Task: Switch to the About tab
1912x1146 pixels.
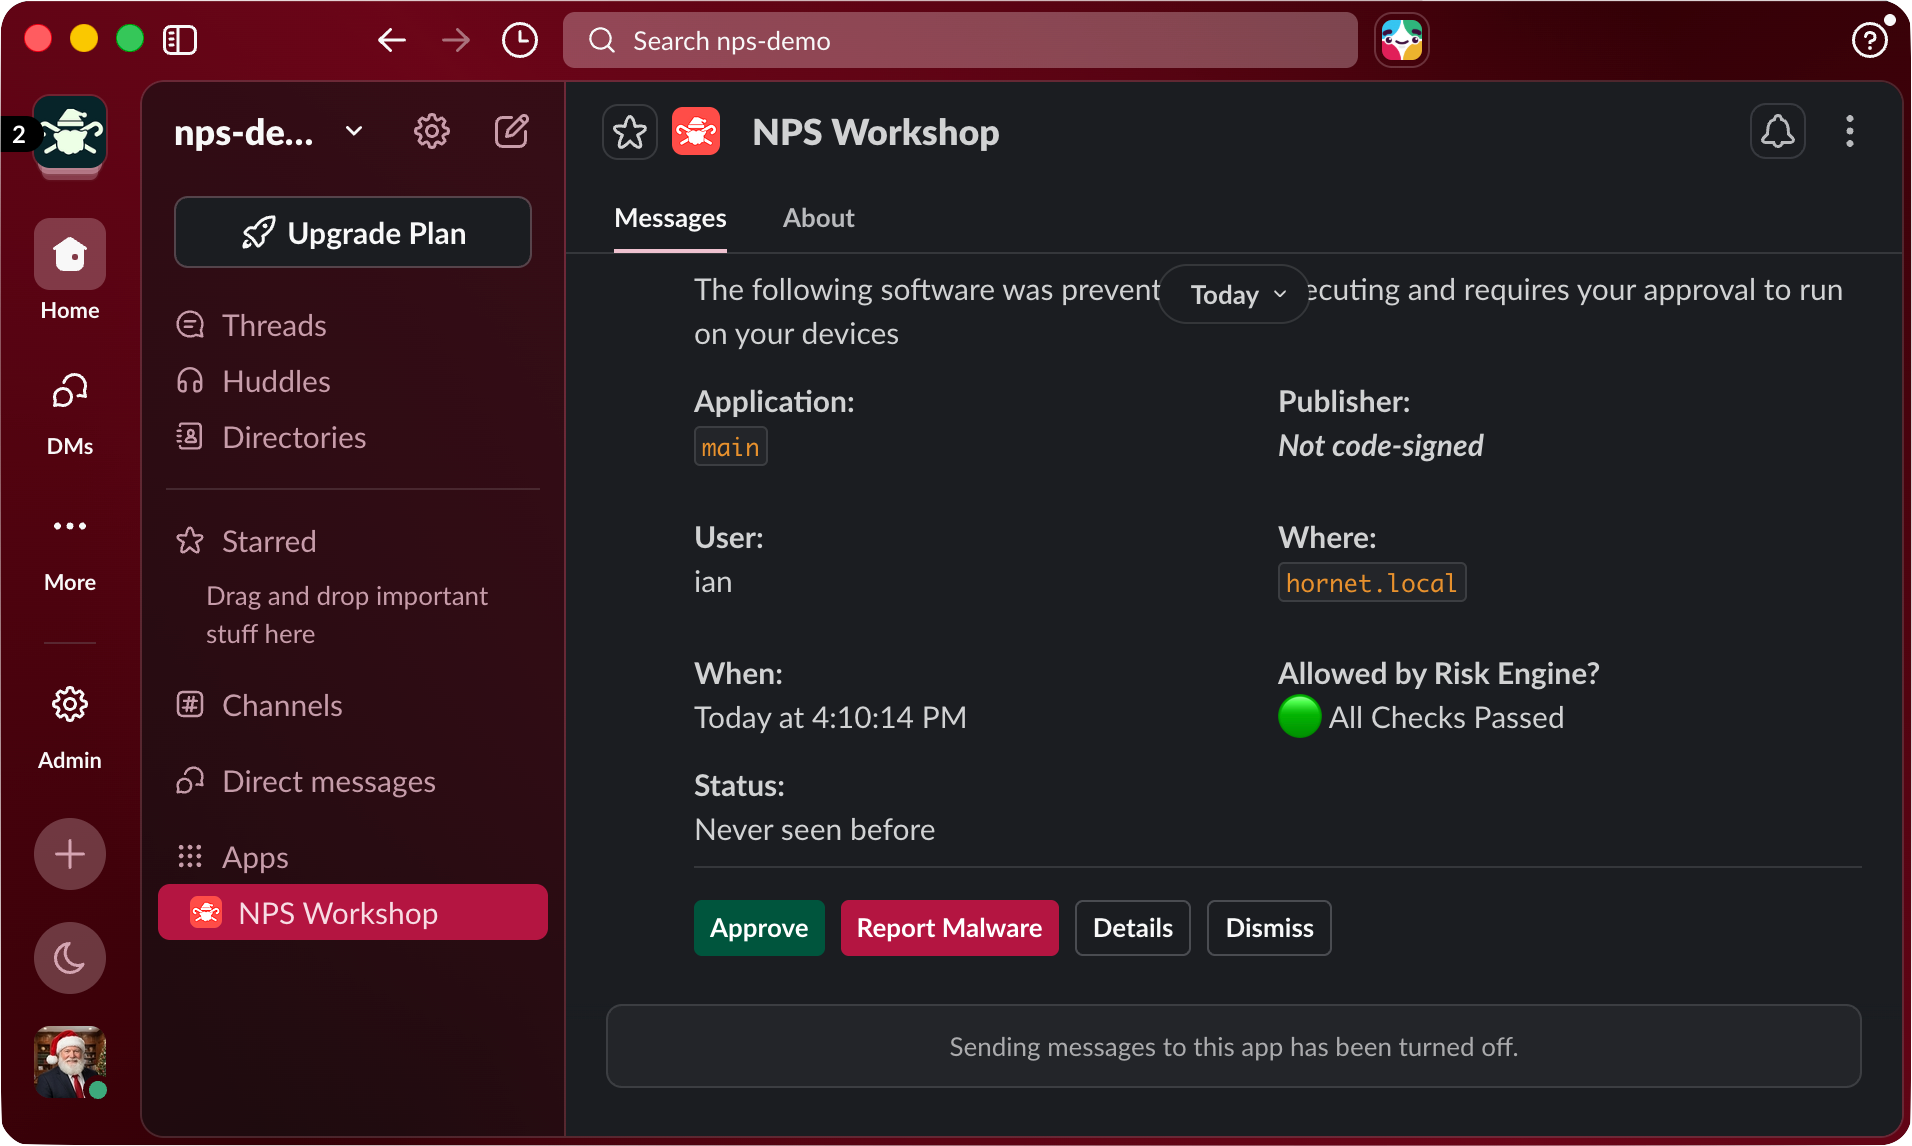Action: point(818,218)
